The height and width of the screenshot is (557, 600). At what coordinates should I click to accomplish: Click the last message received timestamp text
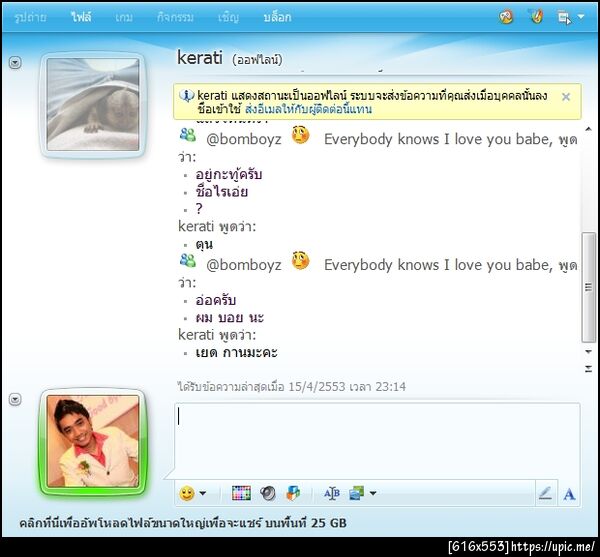[292, 386]
